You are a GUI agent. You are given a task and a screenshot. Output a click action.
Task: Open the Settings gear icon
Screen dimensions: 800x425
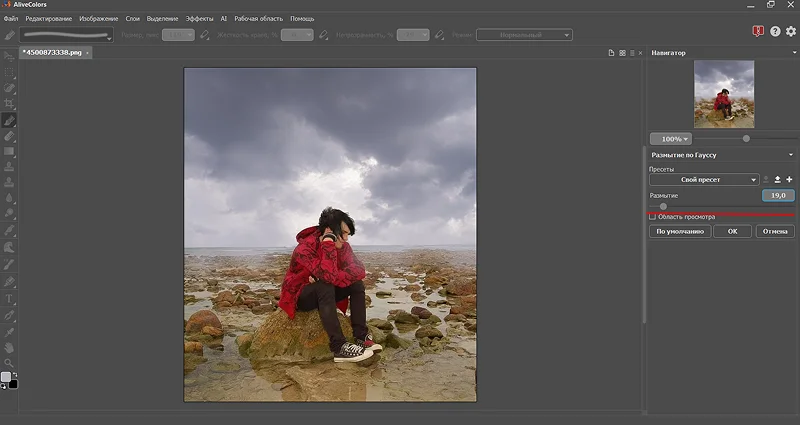pyautogui.click(x=791, y=32)
